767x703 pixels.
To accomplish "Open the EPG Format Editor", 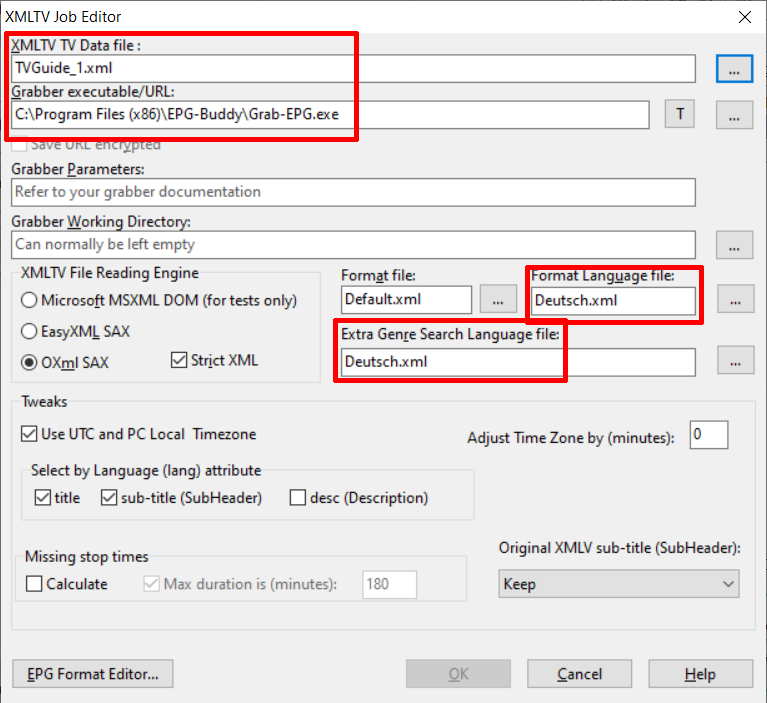I will (x=92, y=674).
